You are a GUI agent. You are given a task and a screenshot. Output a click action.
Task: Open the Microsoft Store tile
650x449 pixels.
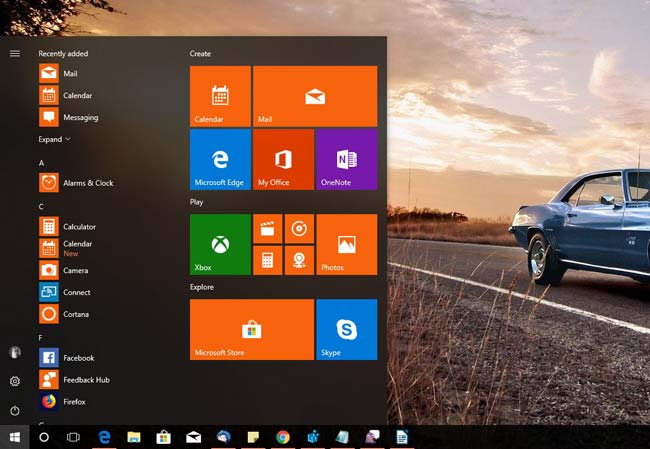251,329
